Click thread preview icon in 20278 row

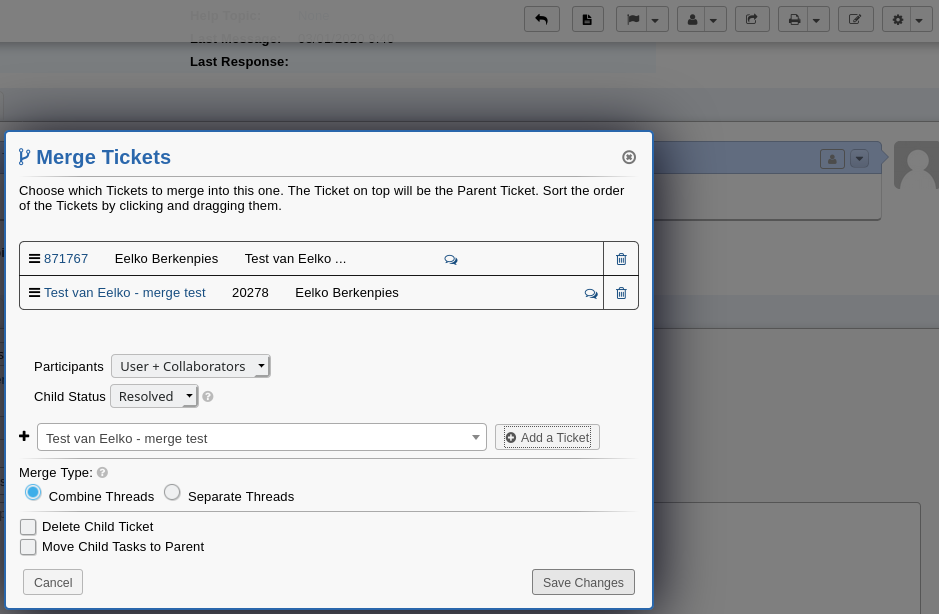pos(591,294)
